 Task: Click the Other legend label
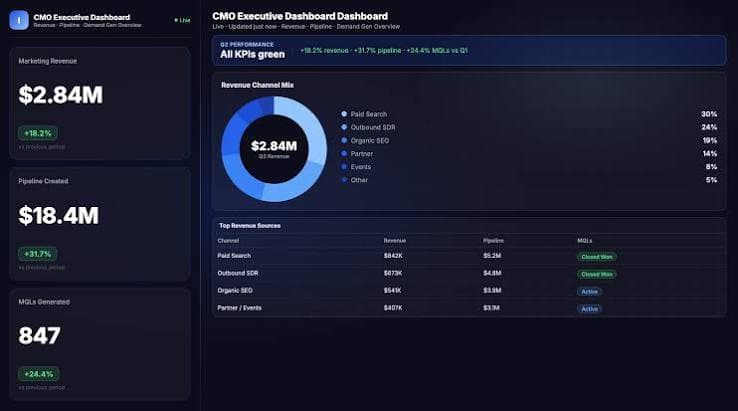[x=359, y=180]
